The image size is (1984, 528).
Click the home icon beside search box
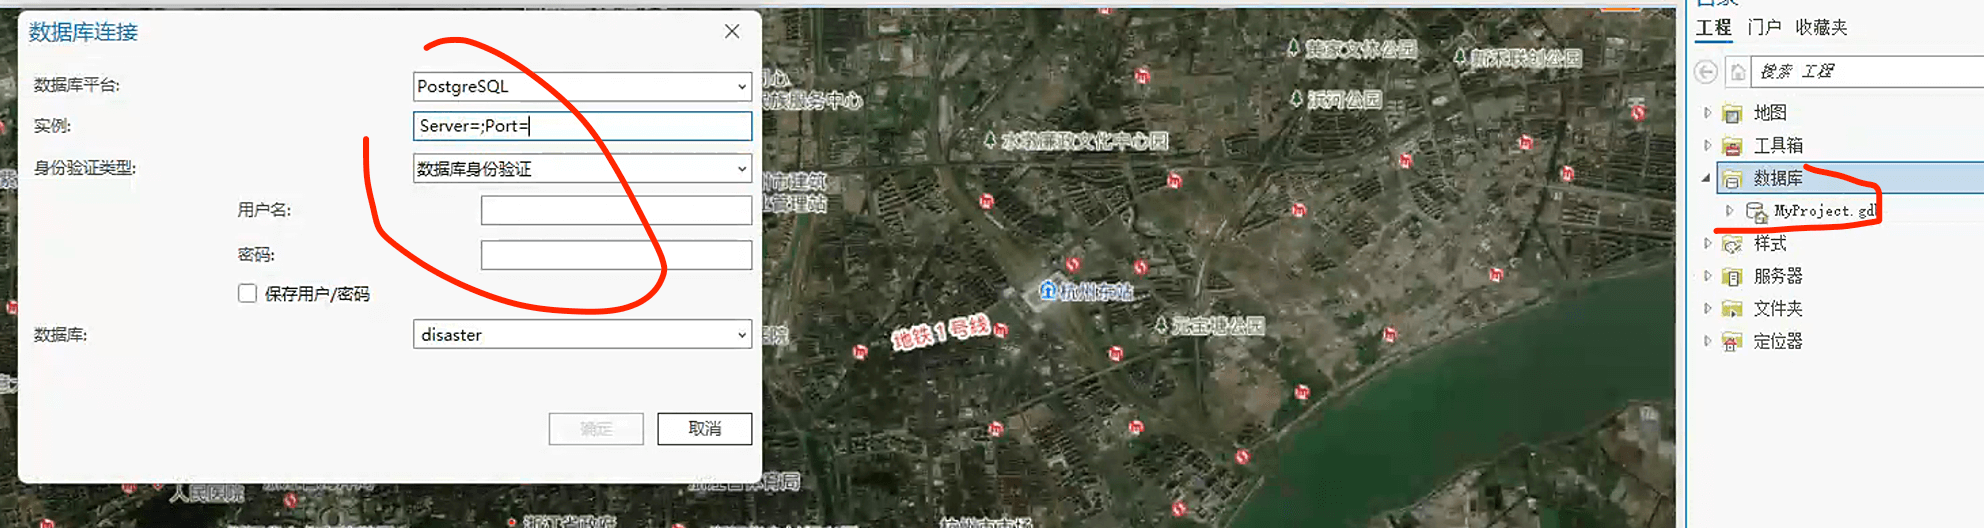(x=1738, y=72)
